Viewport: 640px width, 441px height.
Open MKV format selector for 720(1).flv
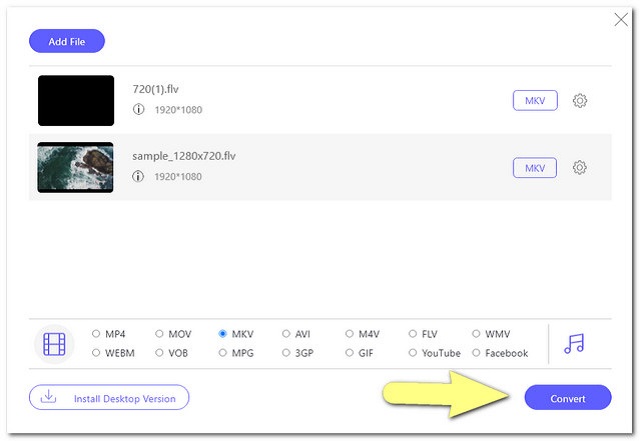(x=535, y=101)
